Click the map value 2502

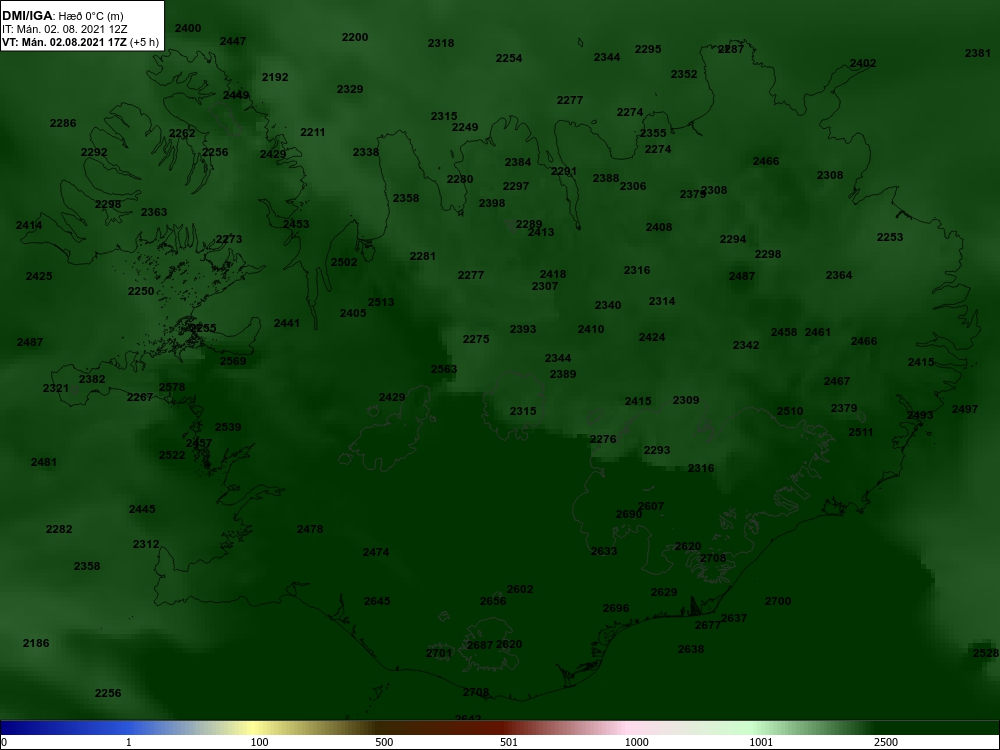point(344,261)
